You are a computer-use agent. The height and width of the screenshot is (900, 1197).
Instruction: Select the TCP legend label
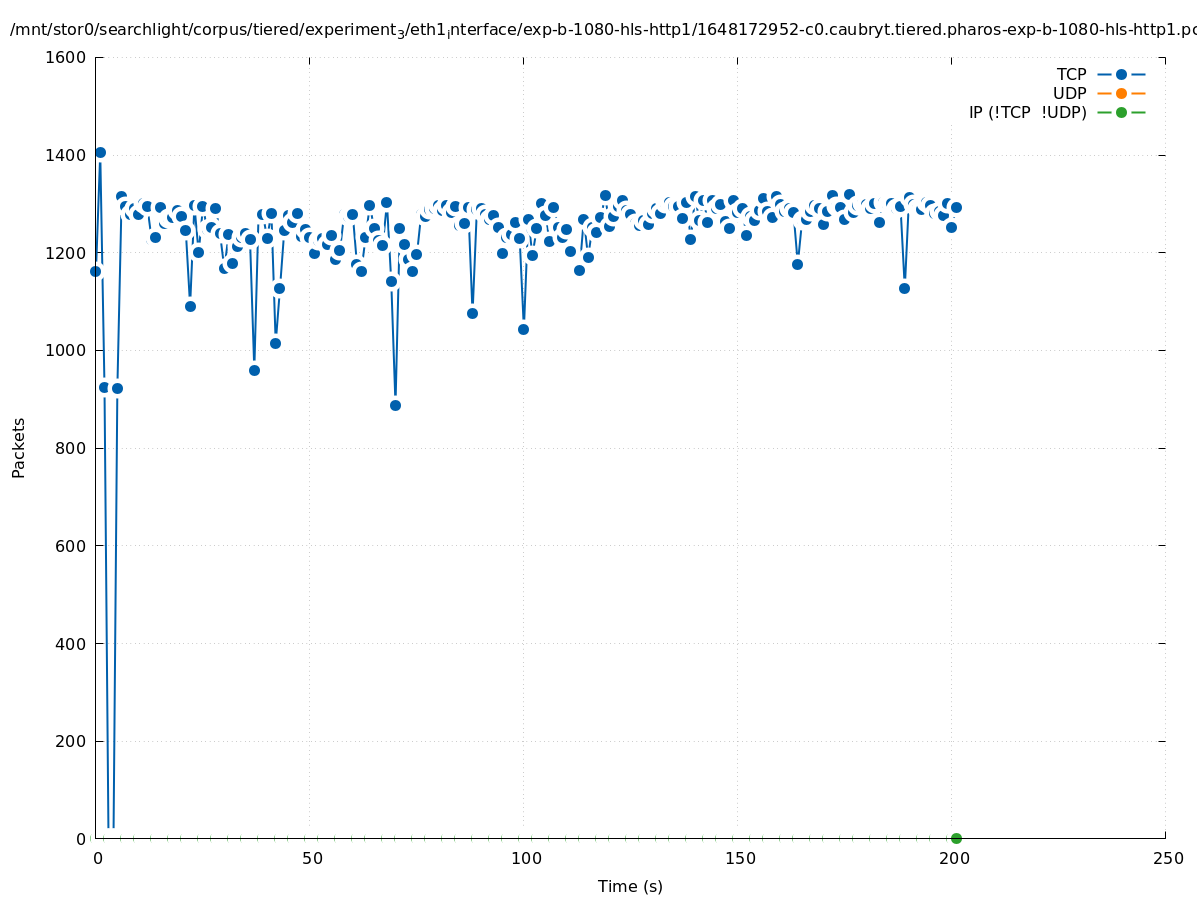[1071, 74]
